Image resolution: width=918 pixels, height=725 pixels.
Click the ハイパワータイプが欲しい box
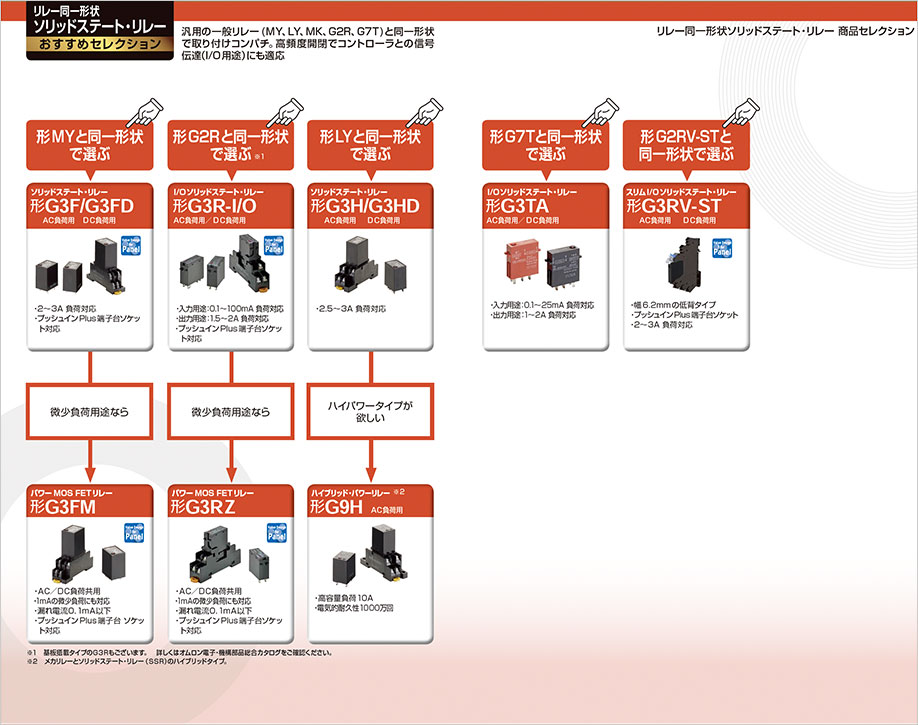coord(371,412)
